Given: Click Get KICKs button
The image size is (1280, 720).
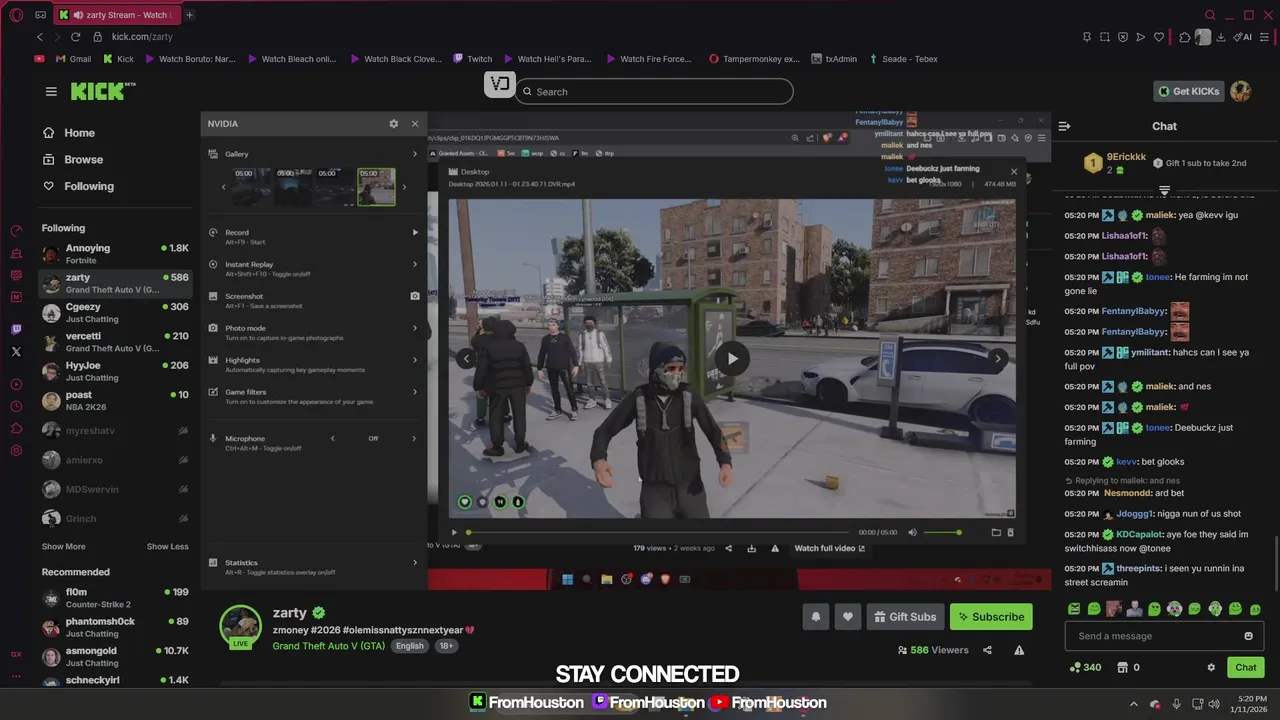Looking at the screenshot, I should pos(1188,91).
